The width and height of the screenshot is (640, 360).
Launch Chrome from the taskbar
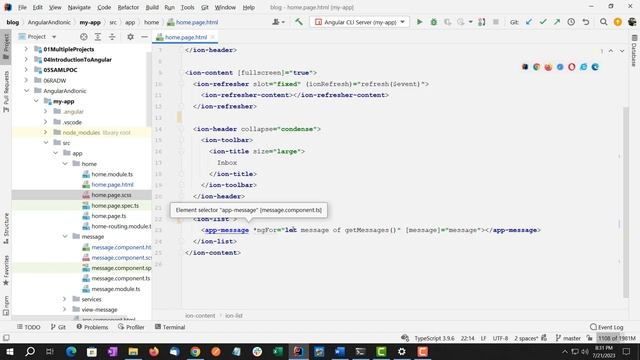[x=196, y=351]
